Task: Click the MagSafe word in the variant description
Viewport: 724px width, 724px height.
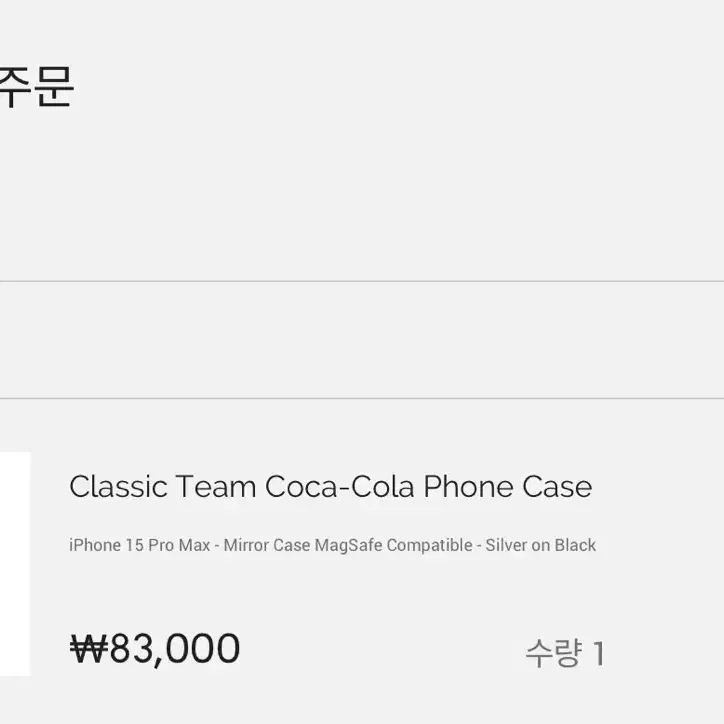Action: coord(349,545)
